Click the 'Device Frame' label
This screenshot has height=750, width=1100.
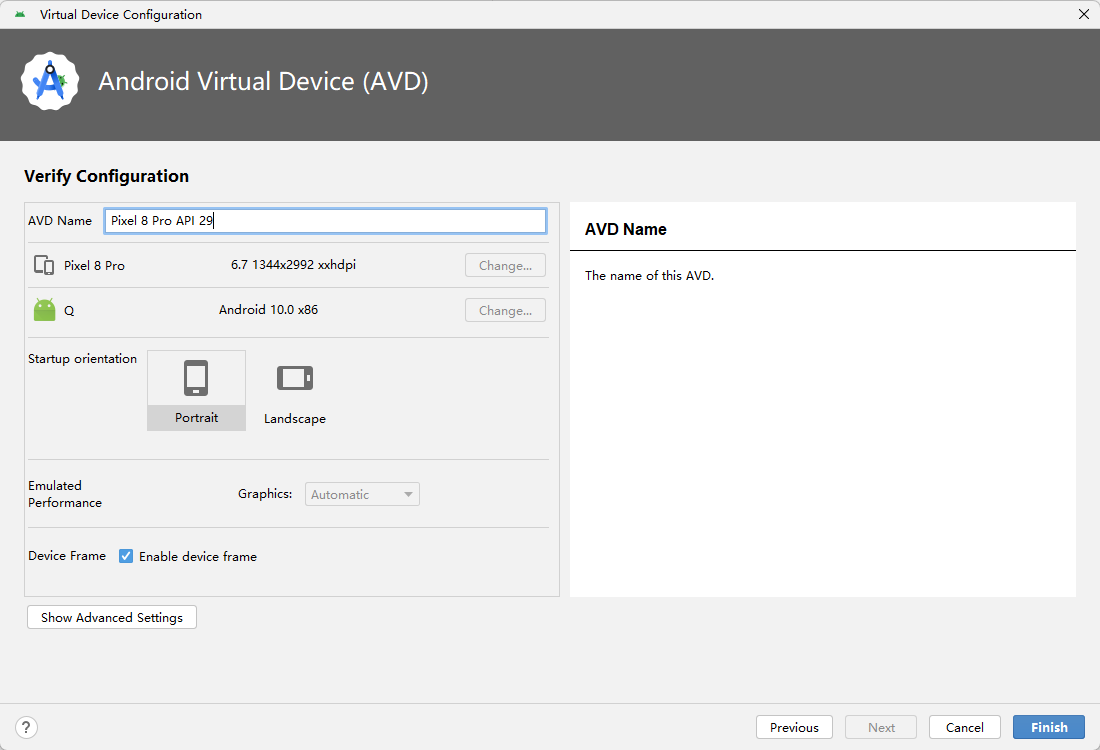pos(67,556)
